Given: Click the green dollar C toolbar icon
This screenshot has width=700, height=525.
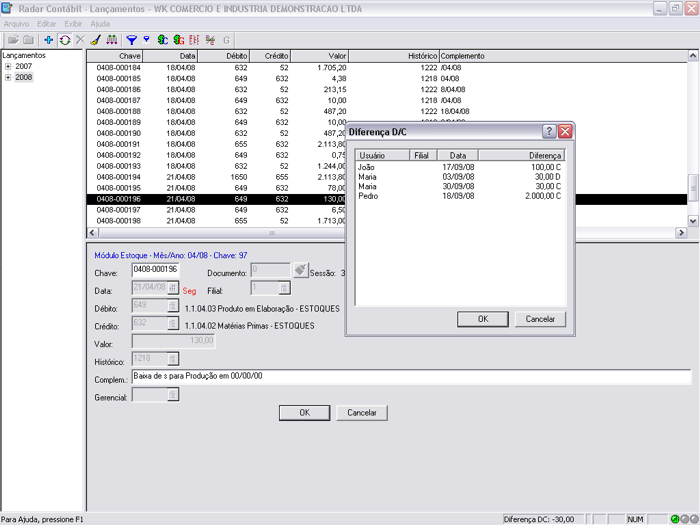Looking at the screenshot, I should [x=162, y=40].
